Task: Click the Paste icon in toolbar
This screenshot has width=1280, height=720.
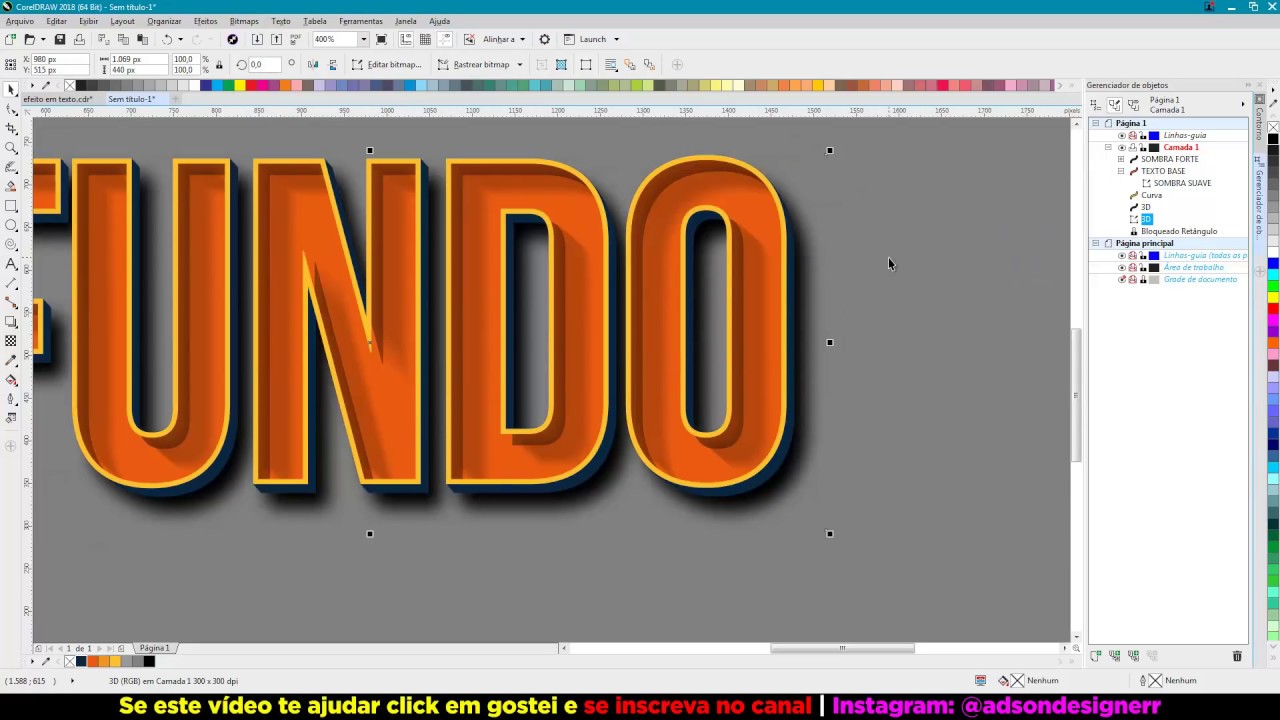Action: coord(142,39)
